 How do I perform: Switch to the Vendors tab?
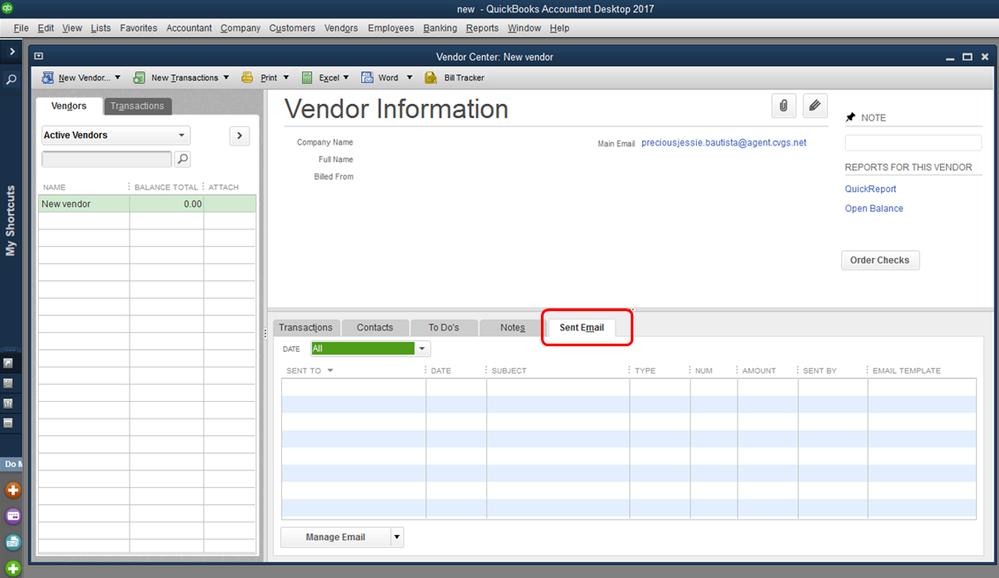click(x=69, y=106)
